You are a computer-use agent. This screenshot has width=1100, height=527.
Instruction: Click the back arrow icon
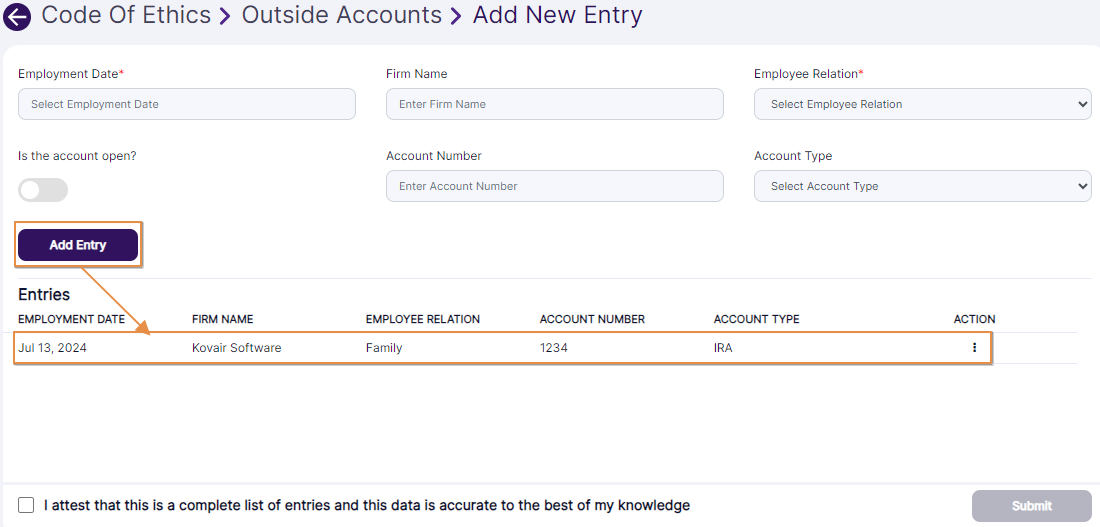tap(17, 17)
